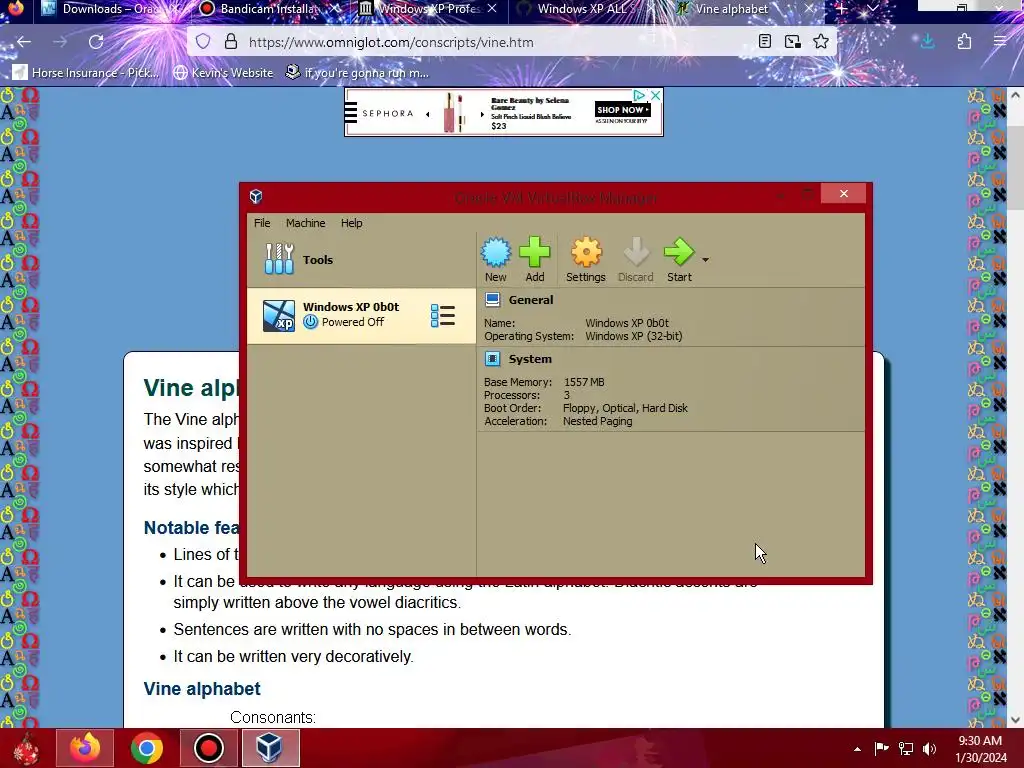Click the network tray icon
1024x768 pixels.
pyautogui.click(x=906, y=748)
